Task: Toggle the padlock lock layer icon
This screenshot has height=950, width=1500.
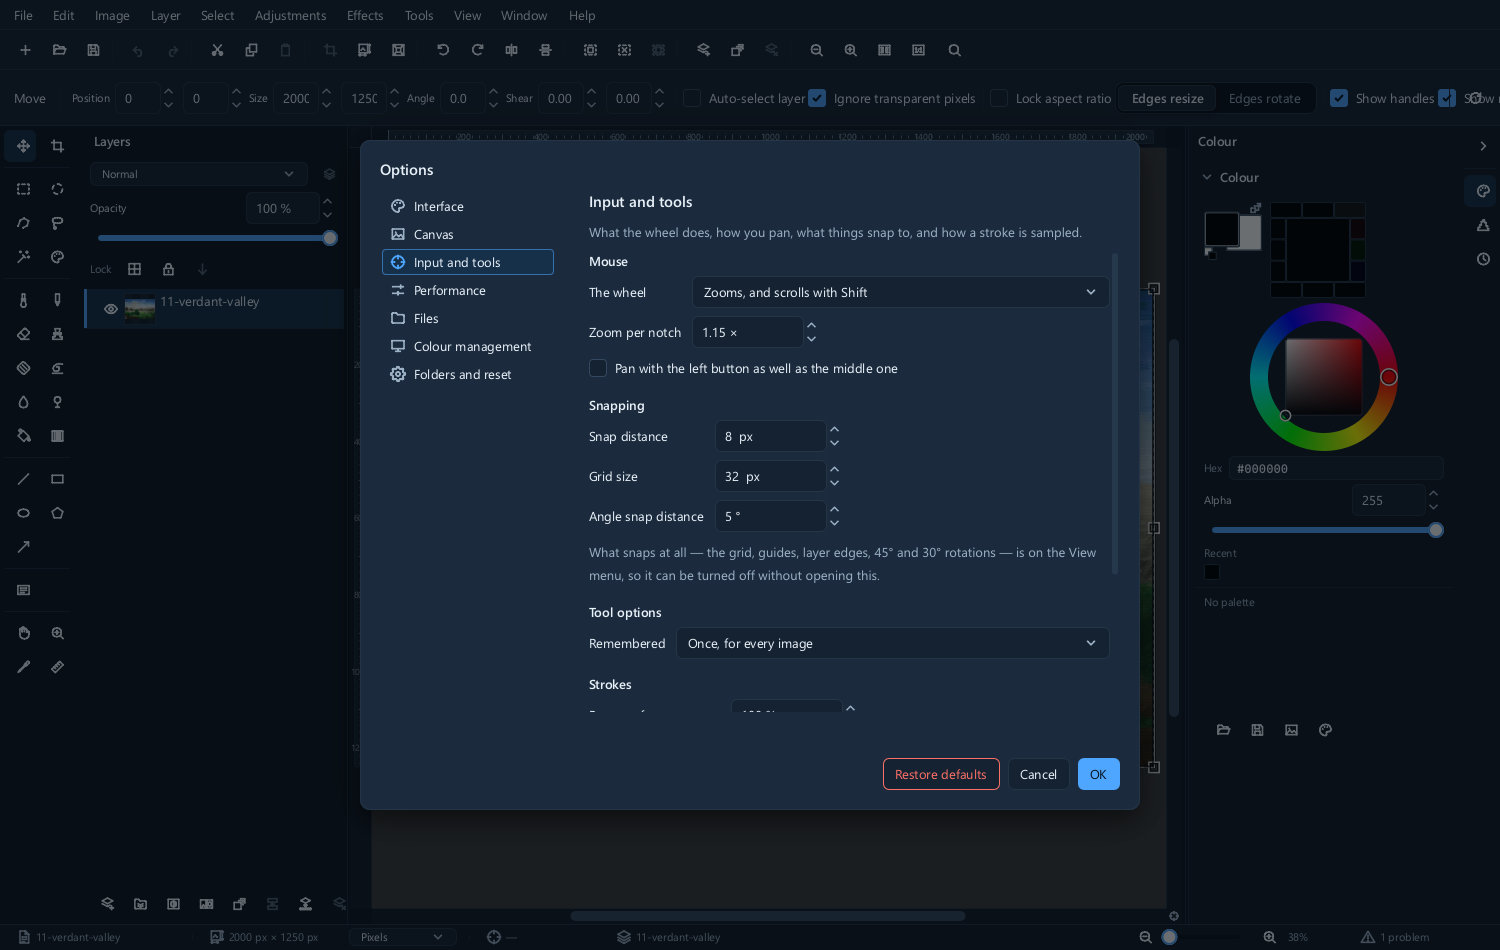Action: point(168,269)
